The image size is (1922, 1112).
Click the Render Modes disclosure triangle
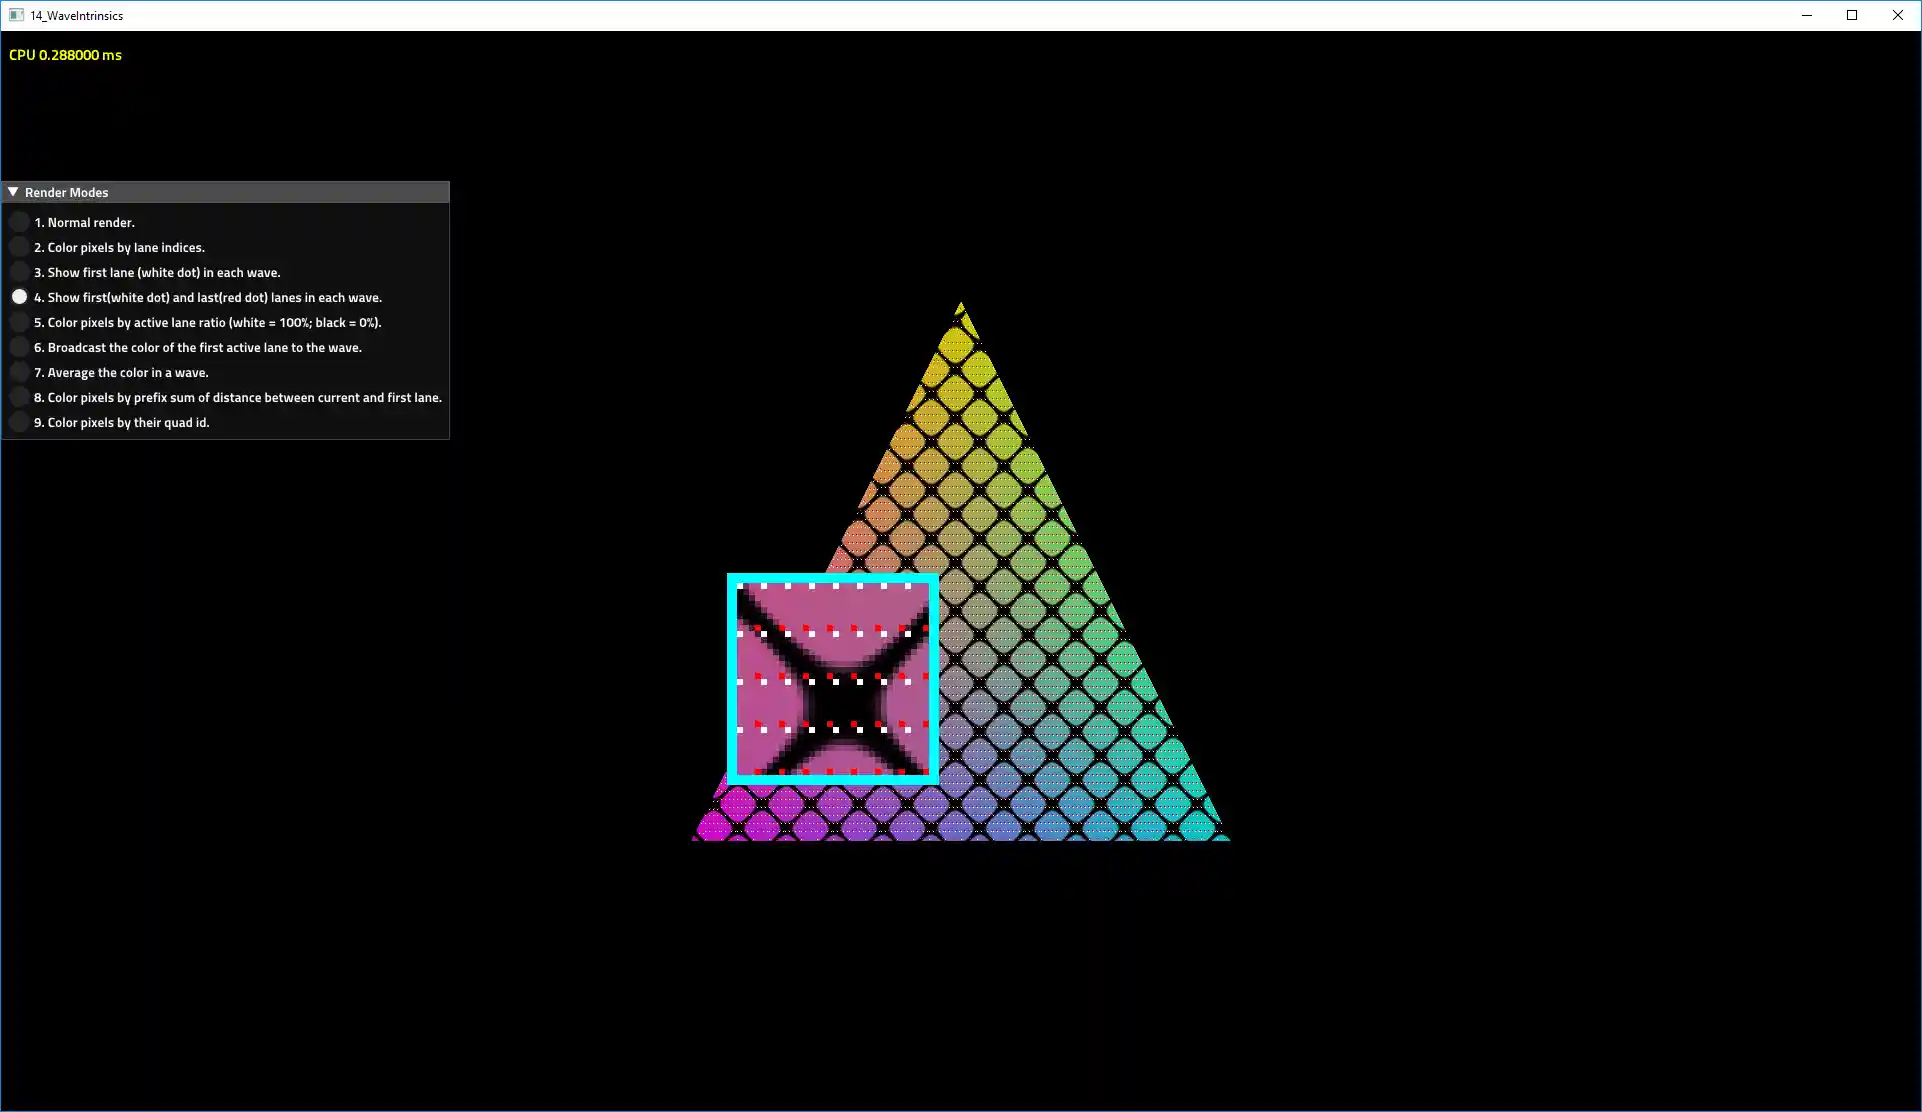pyautogui.click(x=13, y=191)
